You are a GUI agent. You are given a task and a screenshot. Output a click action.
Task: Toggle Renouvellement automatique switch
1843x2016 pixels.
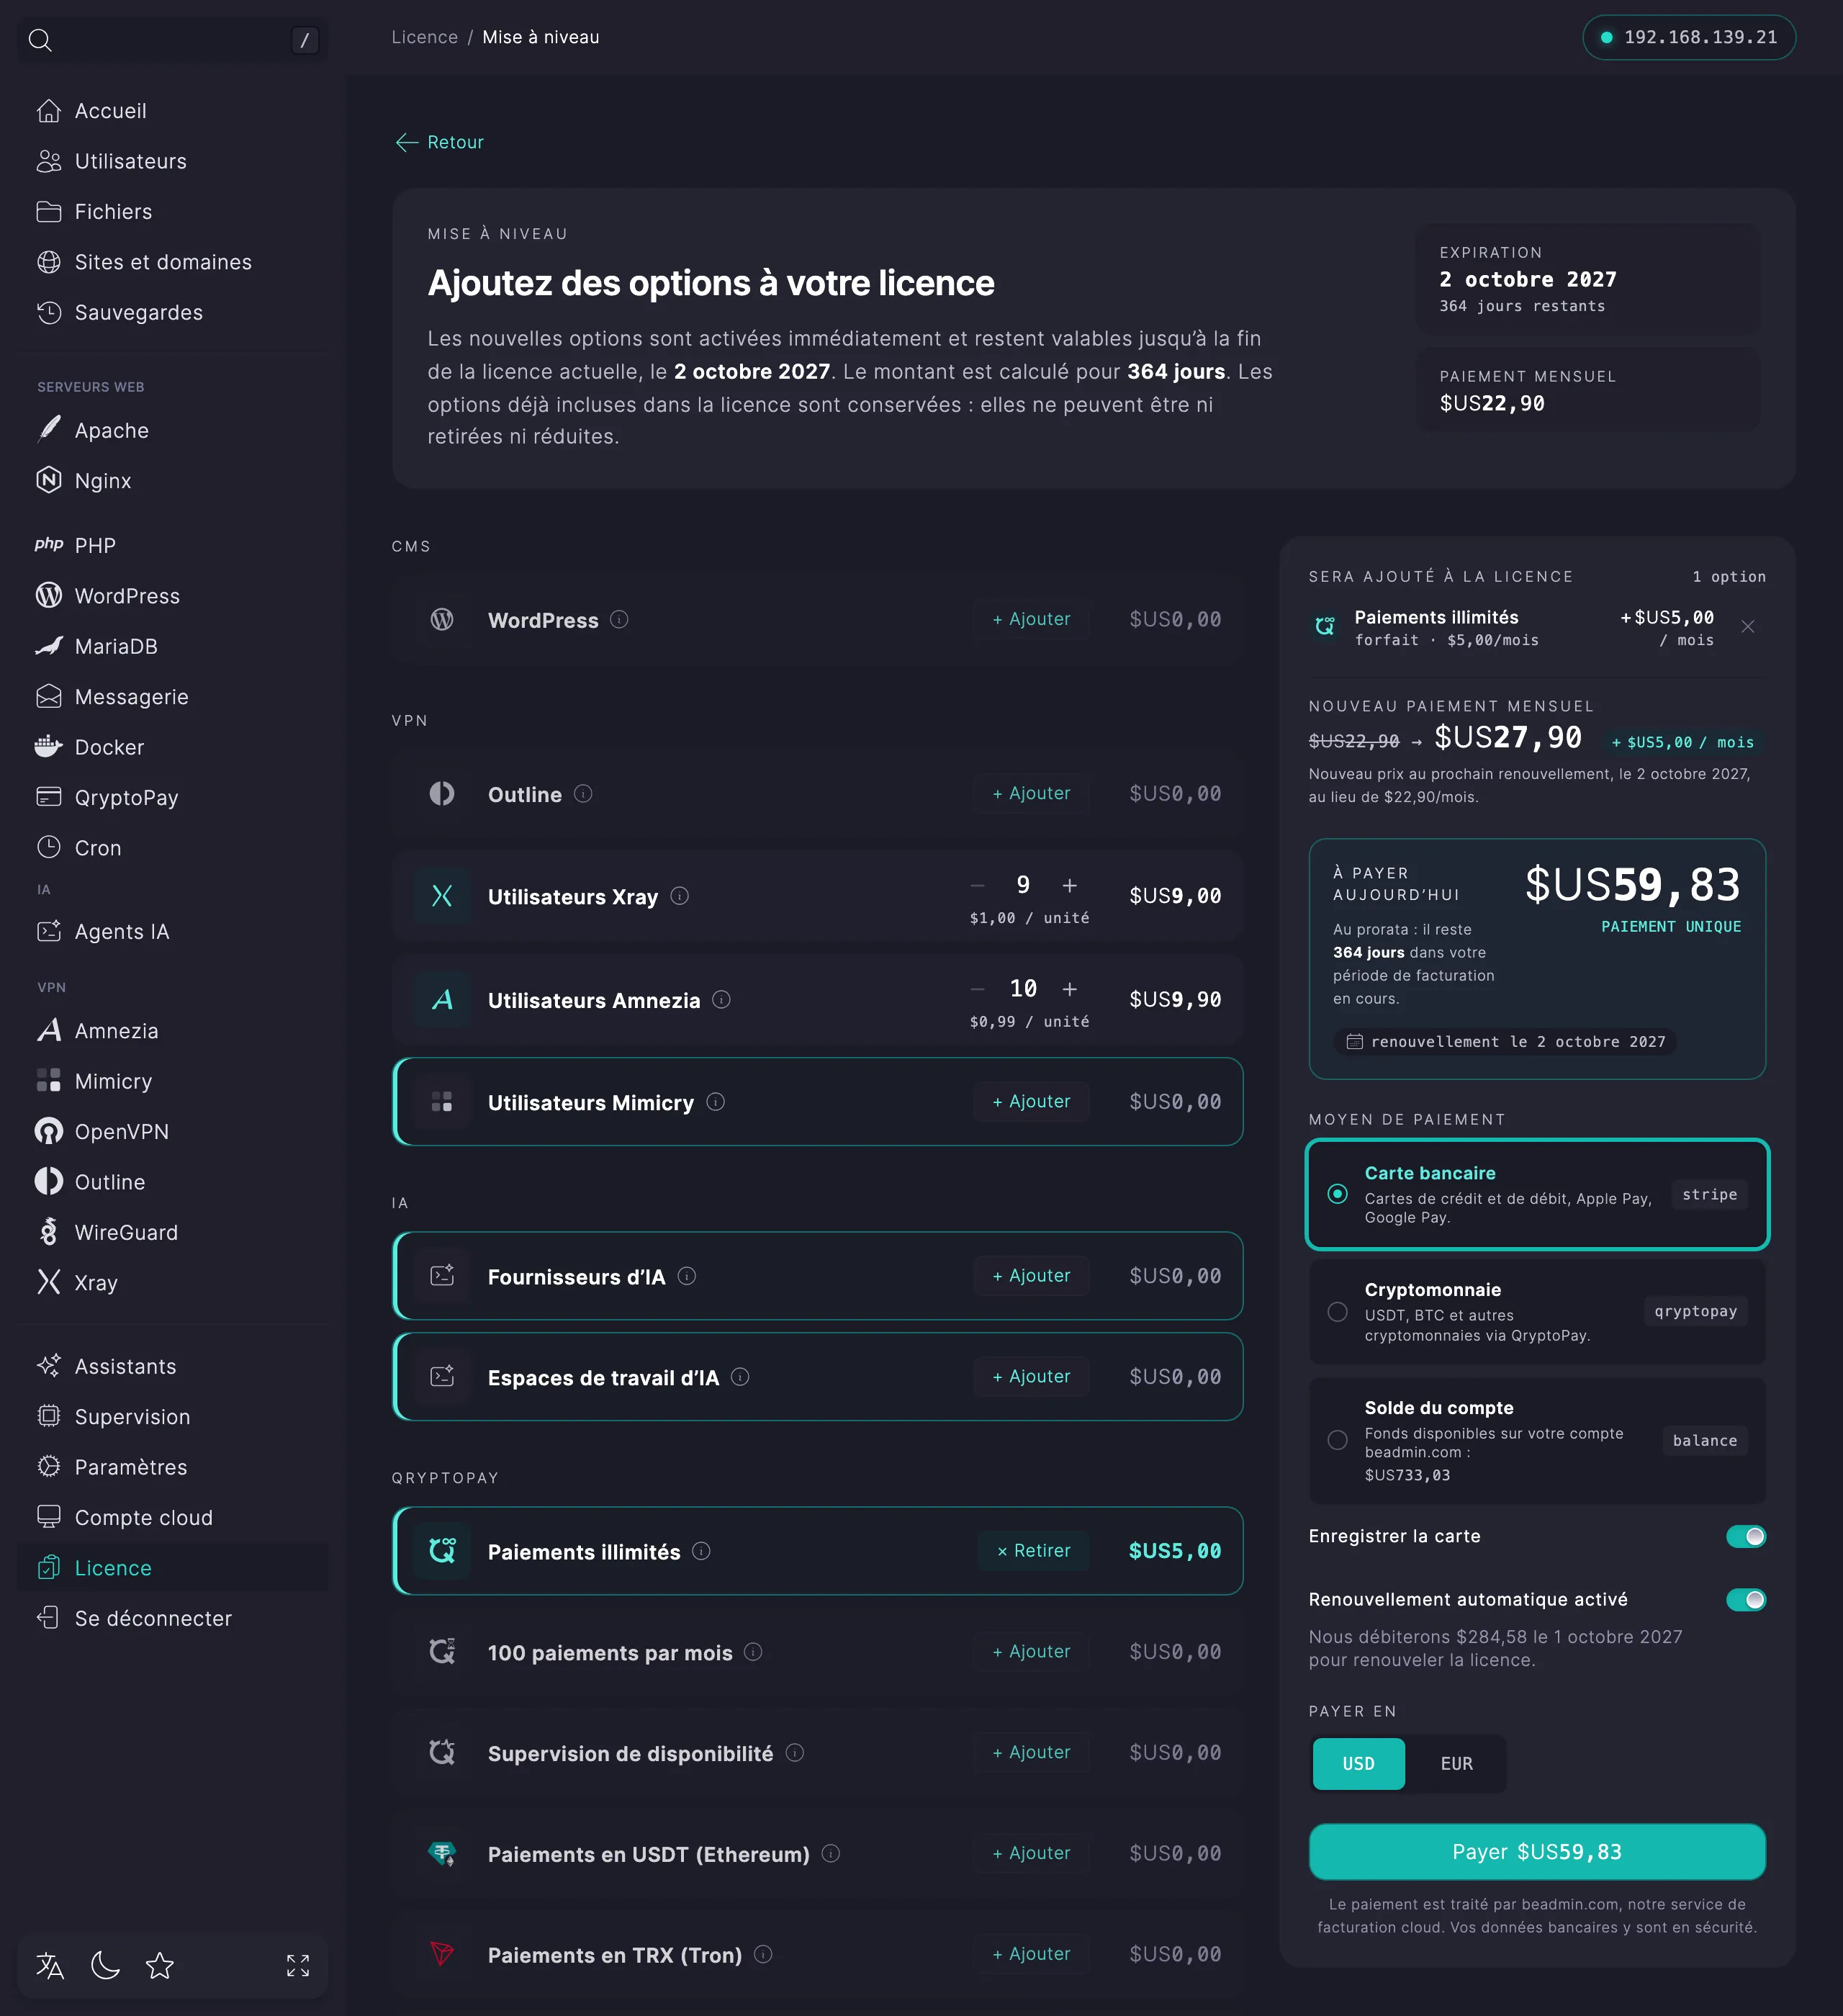(x=1746, y=1600)
